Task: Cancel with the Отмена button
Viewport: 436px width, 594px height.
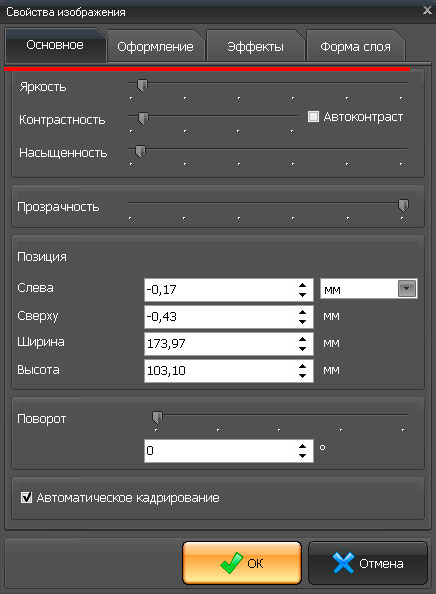Action: coord(368,563)
